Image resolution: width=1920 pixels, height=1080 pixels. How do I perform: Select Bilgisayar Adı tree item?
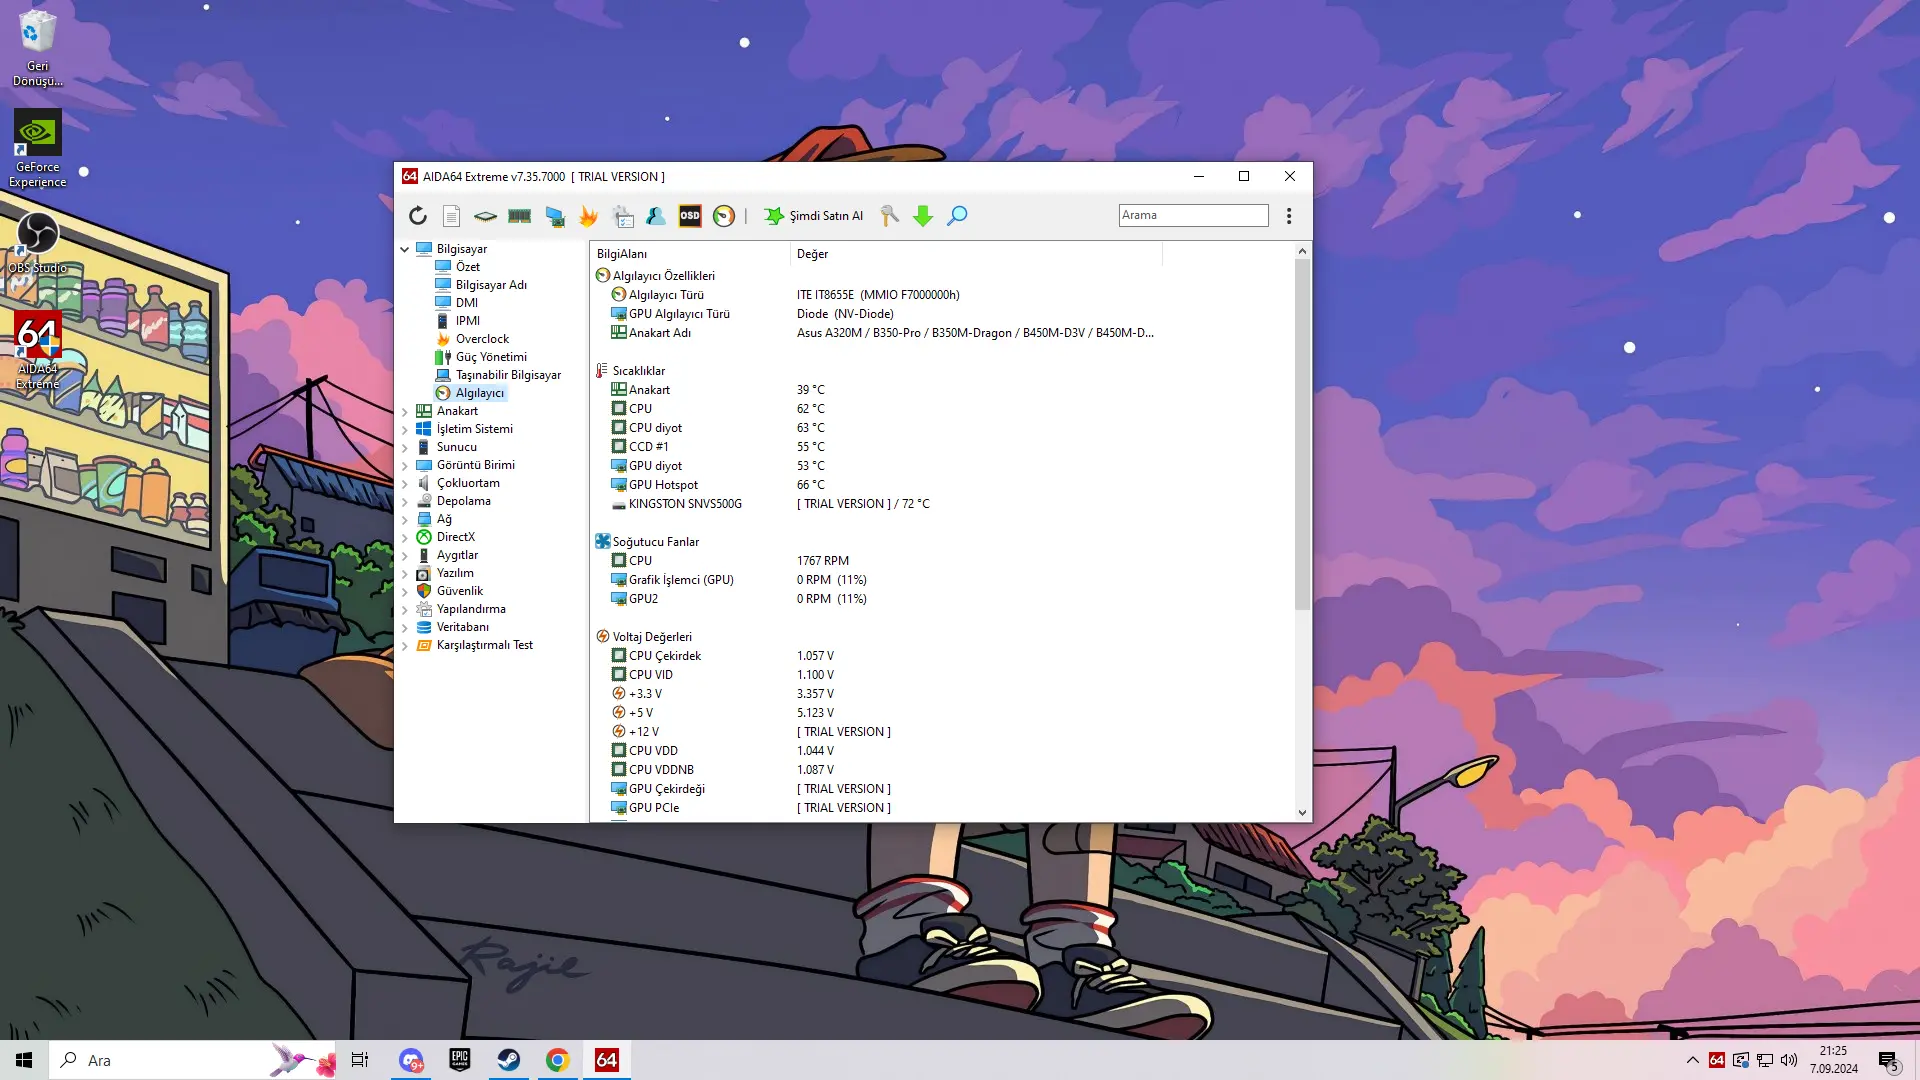click(491, 285)
